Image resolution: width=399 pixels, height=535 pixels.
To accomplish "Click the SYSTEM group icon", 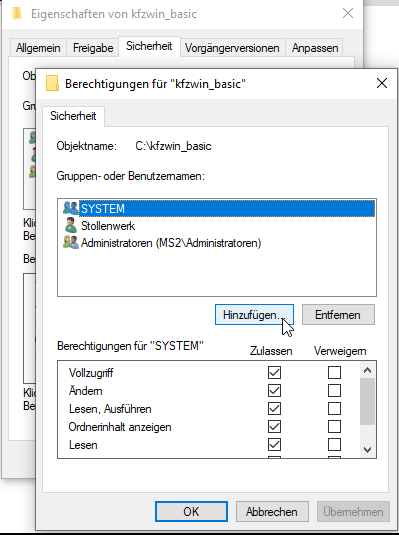I will click(71, 208).
